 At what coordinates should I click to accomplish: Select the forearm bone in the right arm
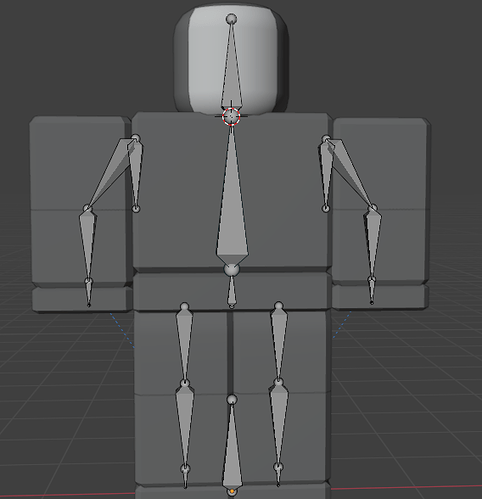373,244
